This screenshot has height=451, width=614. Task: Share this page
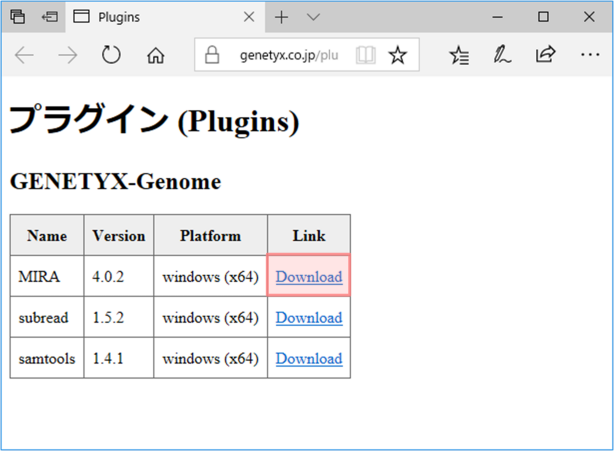coord(545,54)
